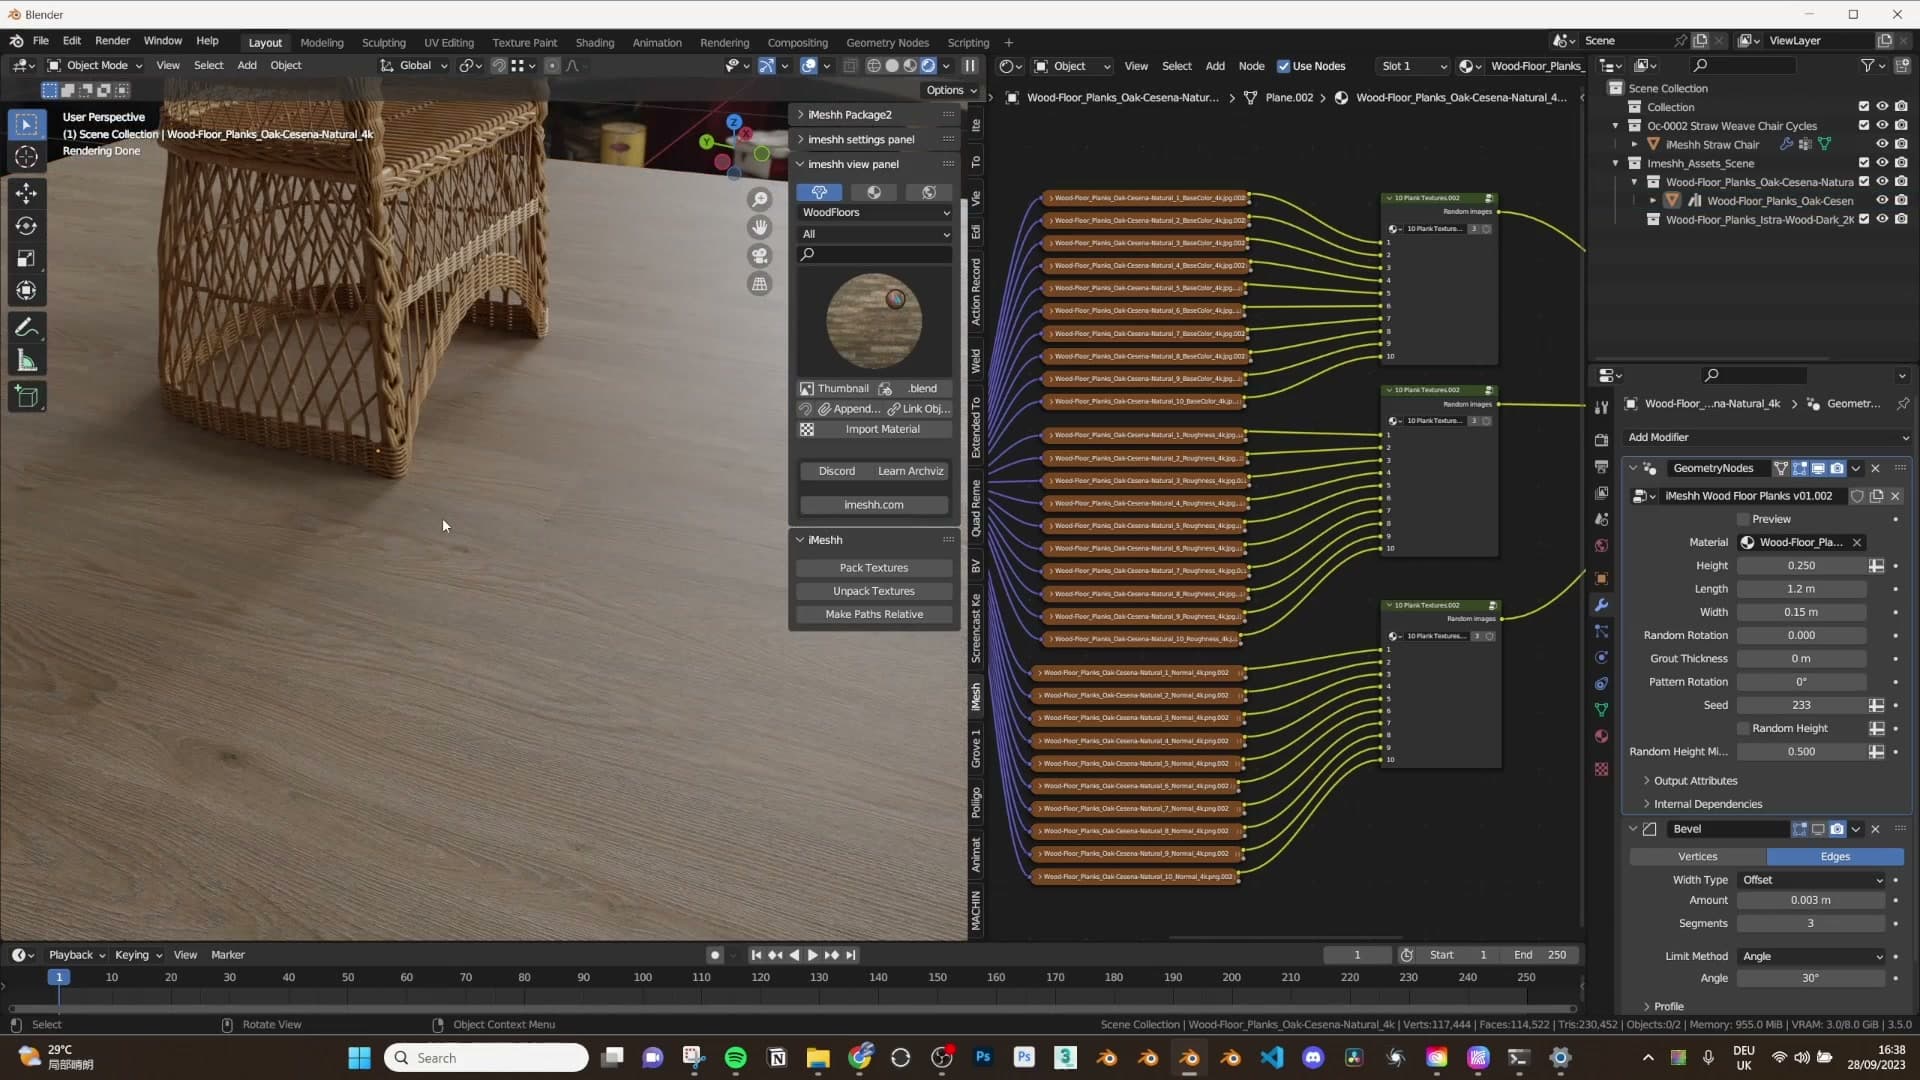1920x1080 pixels.
Task: Select Vertices in the Bevel modifier
Action: tap(1698, 857)
